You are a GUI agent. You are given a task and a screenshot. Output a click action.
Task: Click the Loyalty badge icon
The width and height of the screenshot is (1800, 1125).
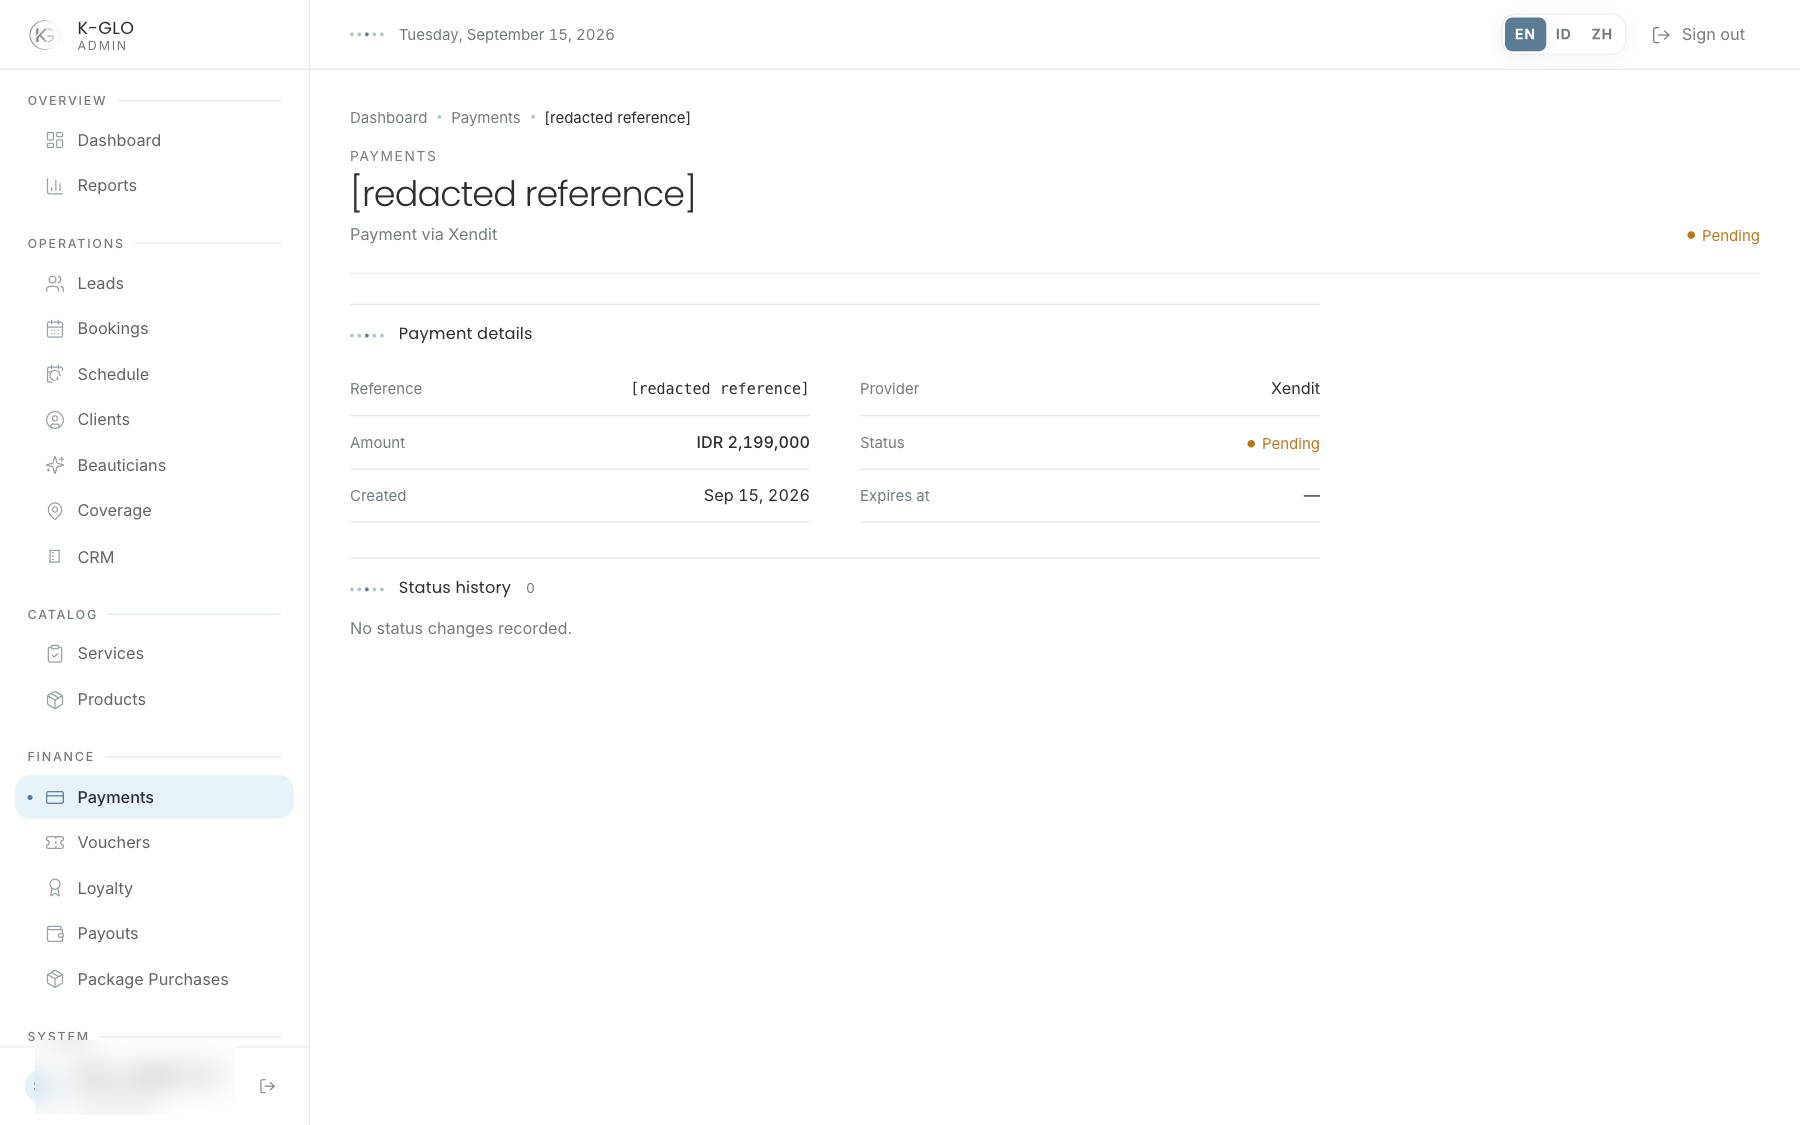(55, 888)
